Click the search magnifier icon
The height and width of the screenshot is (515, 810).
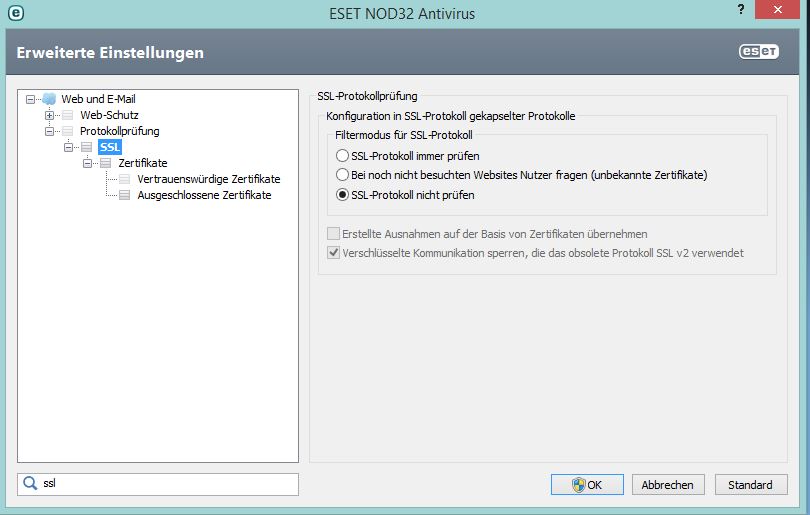coord(30,483)
